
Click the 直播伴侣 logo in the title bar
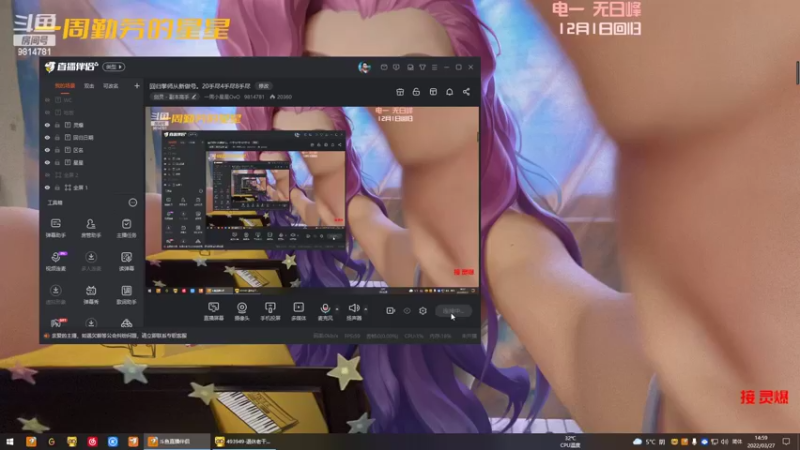point(71,67)
